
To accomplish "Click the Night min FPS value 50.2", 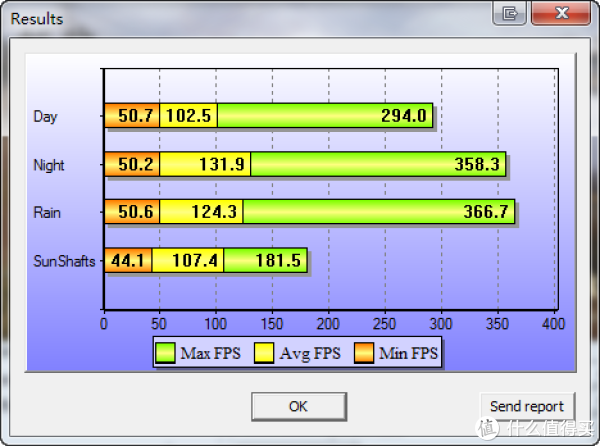I will click(135, 164).
